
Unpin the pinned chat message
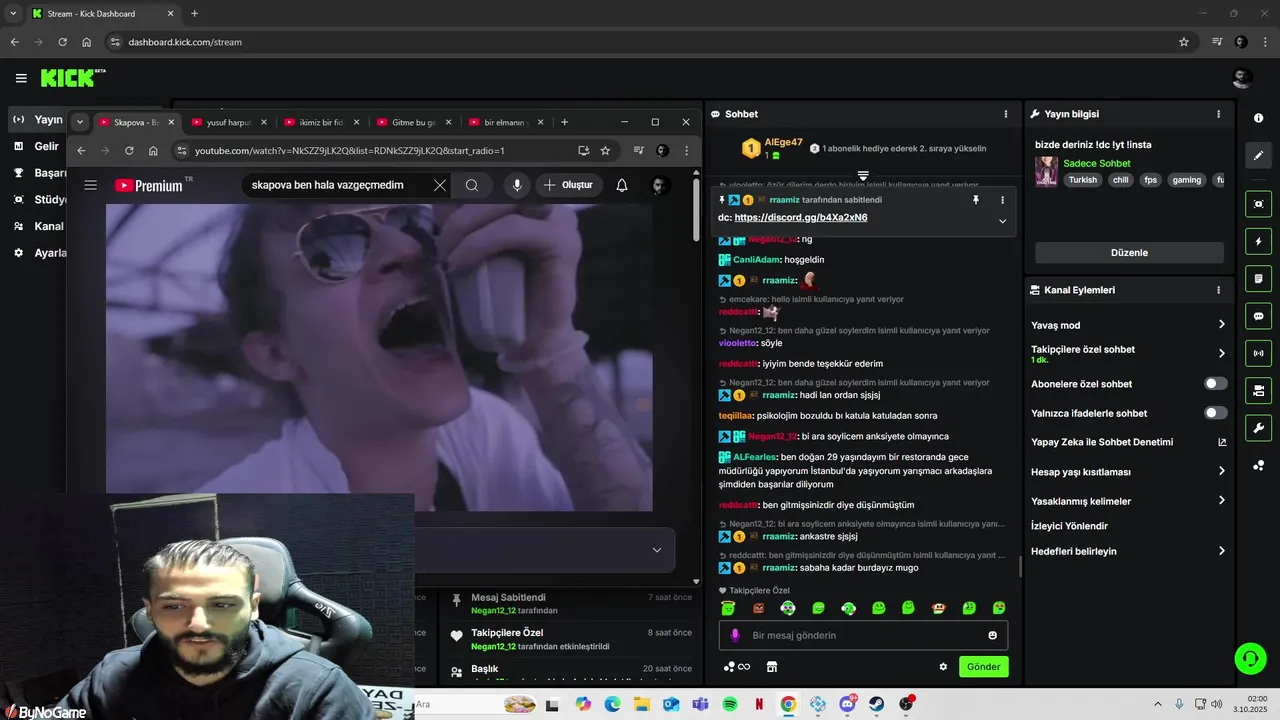[x=976, y=200]
